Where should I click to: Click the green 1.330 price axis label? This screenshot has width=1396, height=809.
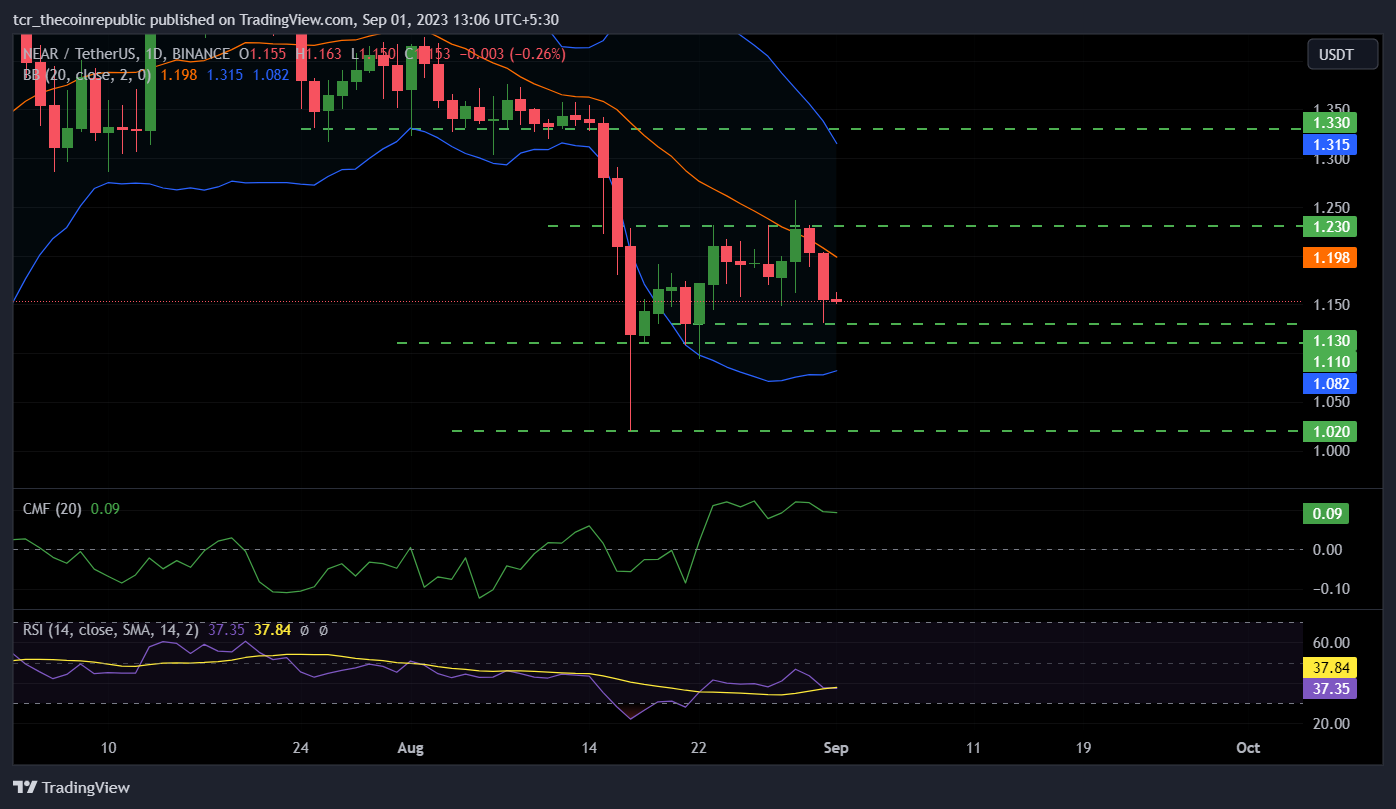point(1329,122)
